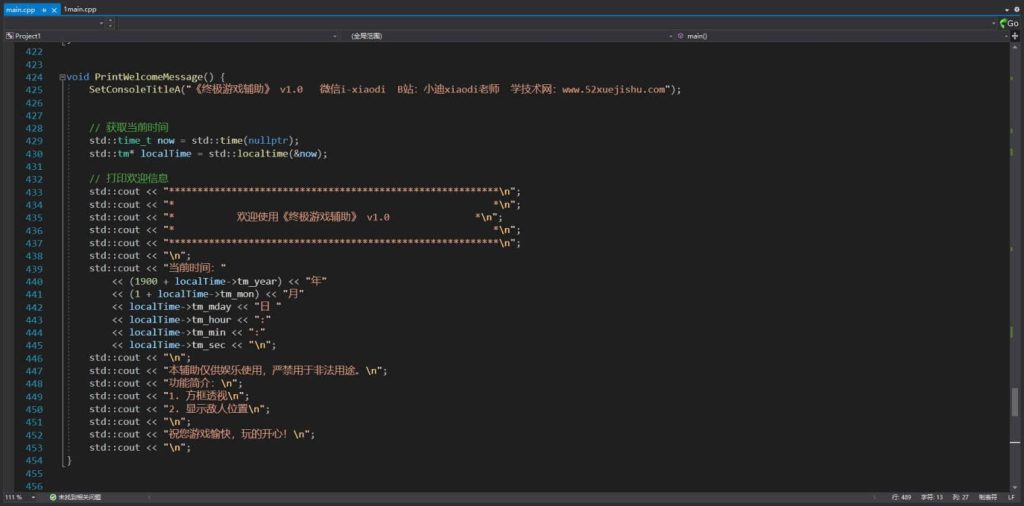Open the Project1 scope dropdown
The image size is (1024, 506).
click(170, 36)
